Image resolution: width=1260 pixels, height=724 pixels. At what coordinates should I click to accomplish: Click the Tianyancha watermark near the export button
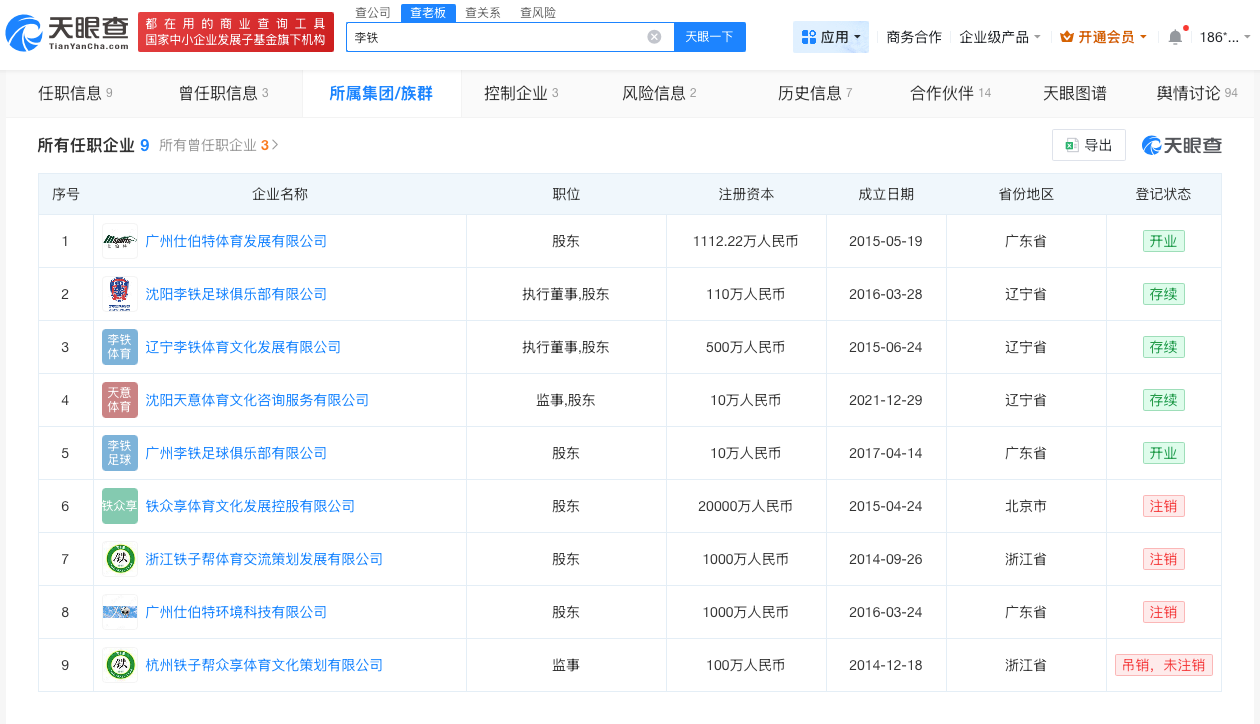pos(1183,144)
